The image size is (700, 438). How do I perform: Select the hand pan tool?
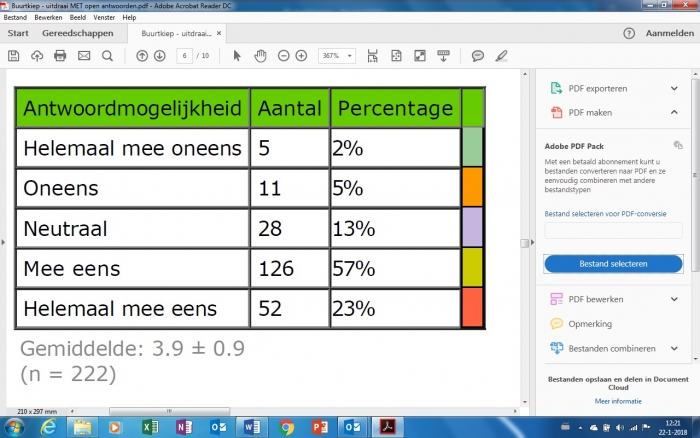(x=260, y=55)
